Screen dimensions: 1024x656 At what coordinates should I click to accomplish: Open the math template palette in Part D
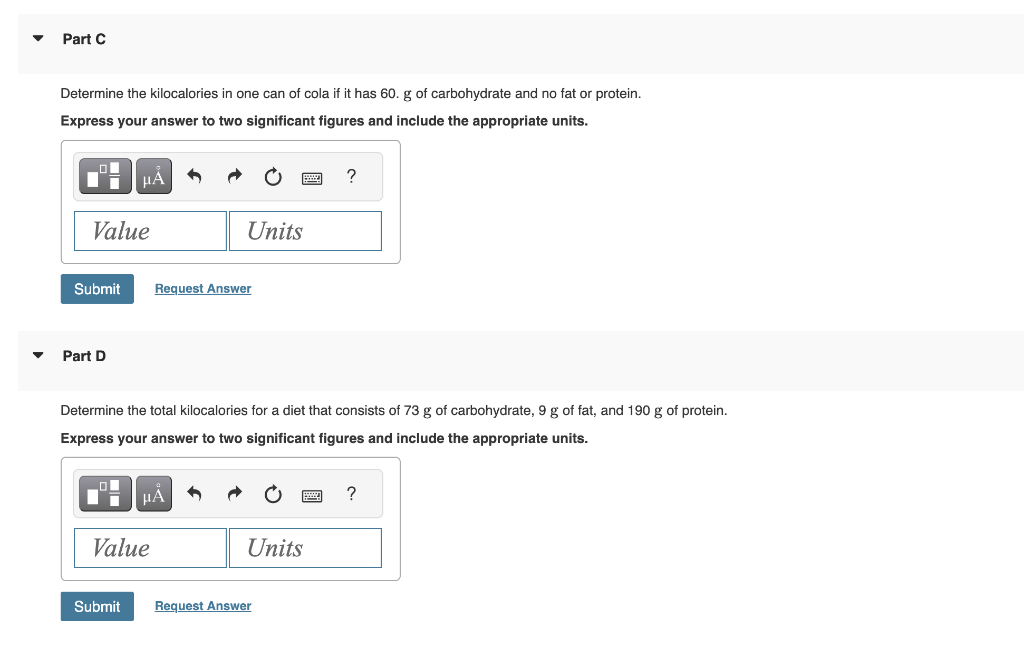(x=104, y=493)
